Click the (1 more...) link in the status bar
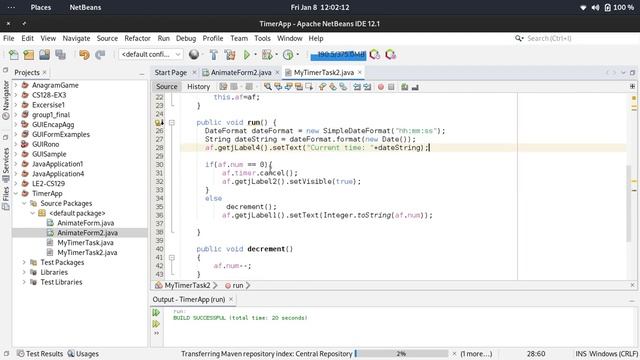This screenshot has width=640, height=360. tap(476, 354)
